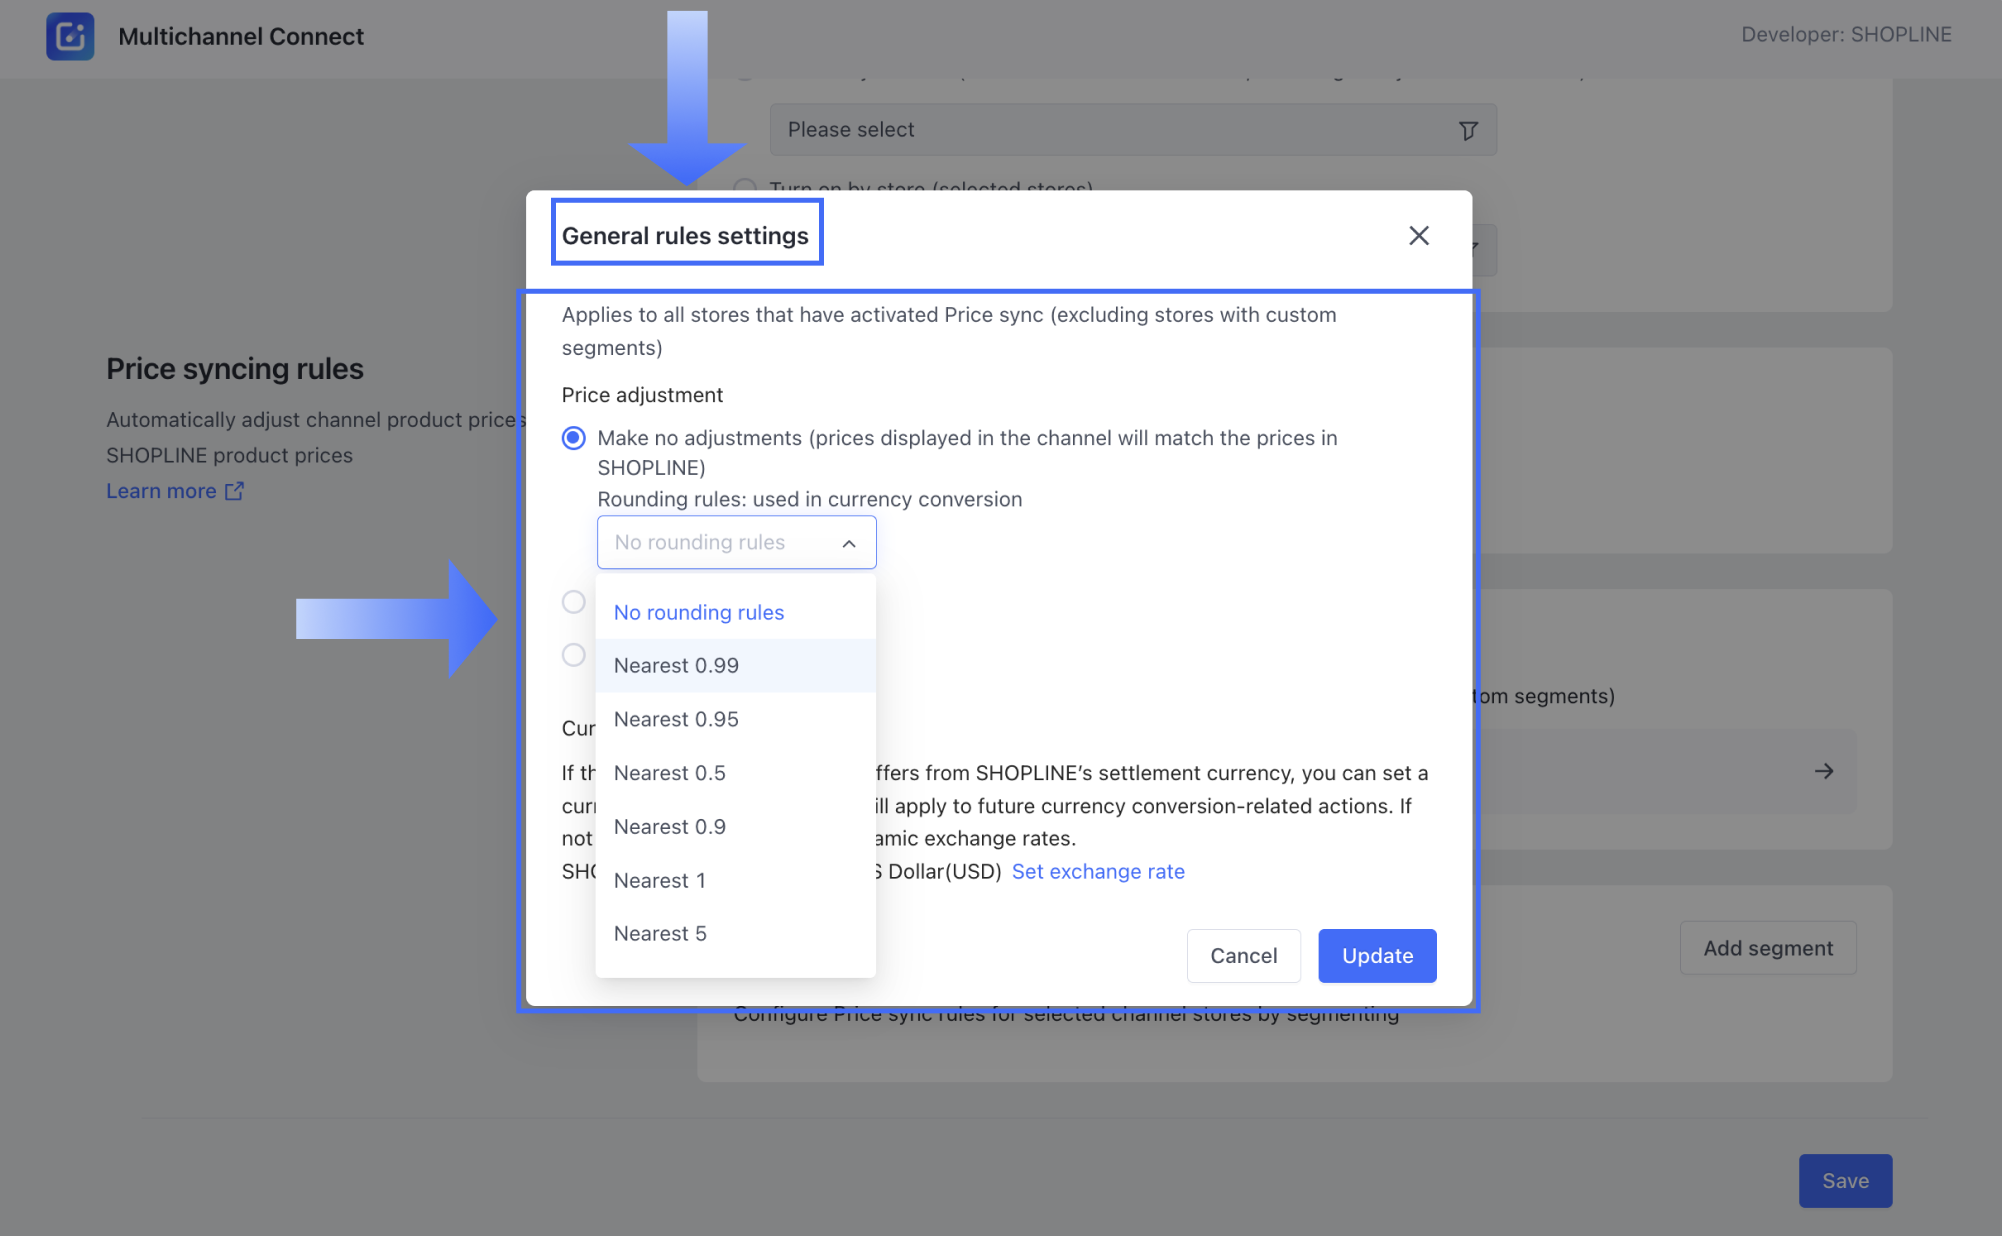Screen dimensions: 2002x1236
Task: Select the second price adjustment radio button
Action: pos(573,602)
